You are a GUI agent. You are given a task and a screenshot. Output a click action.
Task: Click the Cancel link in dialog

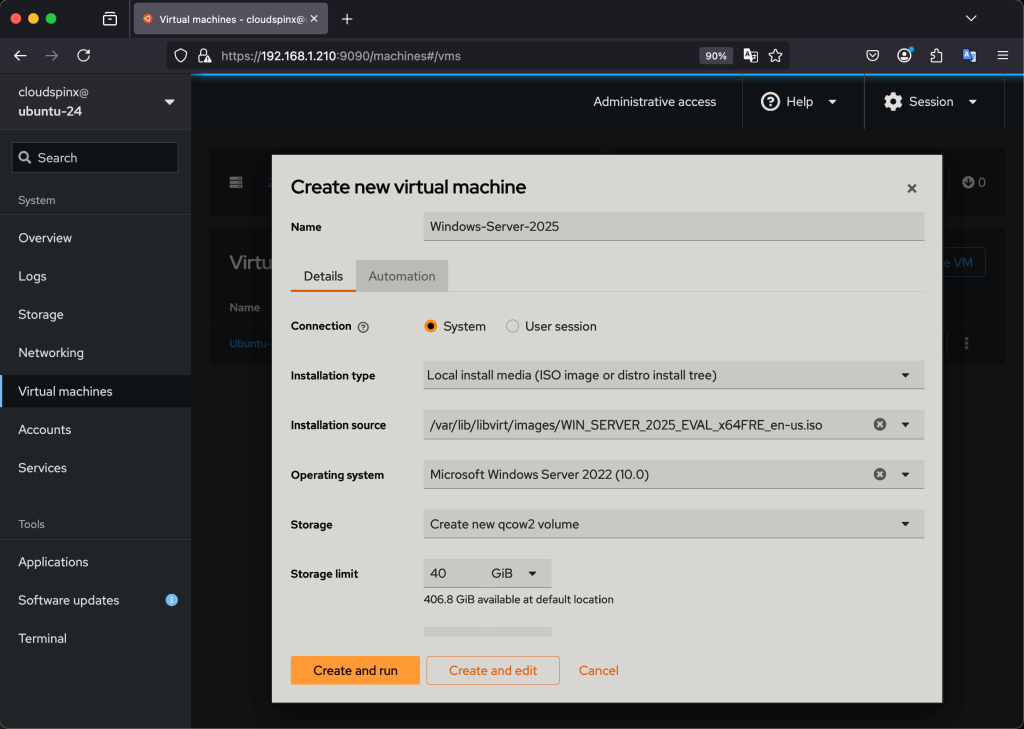pyautogui.click(x=598, y=670)
